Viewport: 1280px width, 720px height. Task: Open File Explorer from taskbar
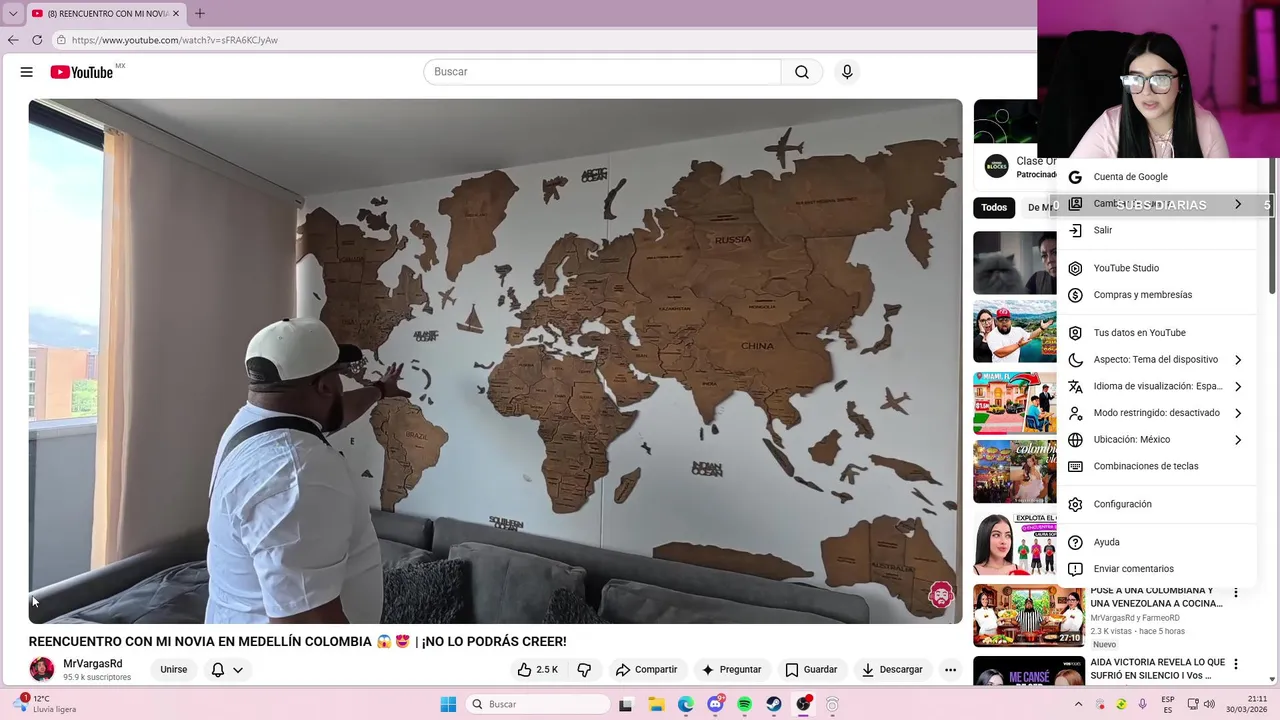[656, 704]
